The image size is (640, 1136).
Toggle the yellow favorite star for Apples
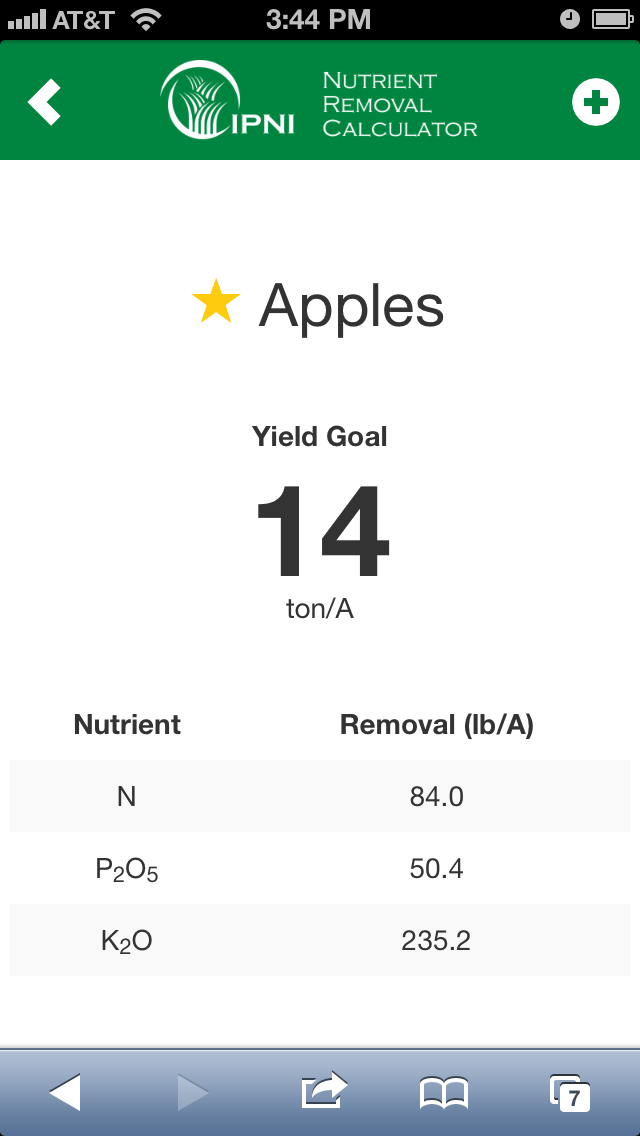(x=216, y=303)
